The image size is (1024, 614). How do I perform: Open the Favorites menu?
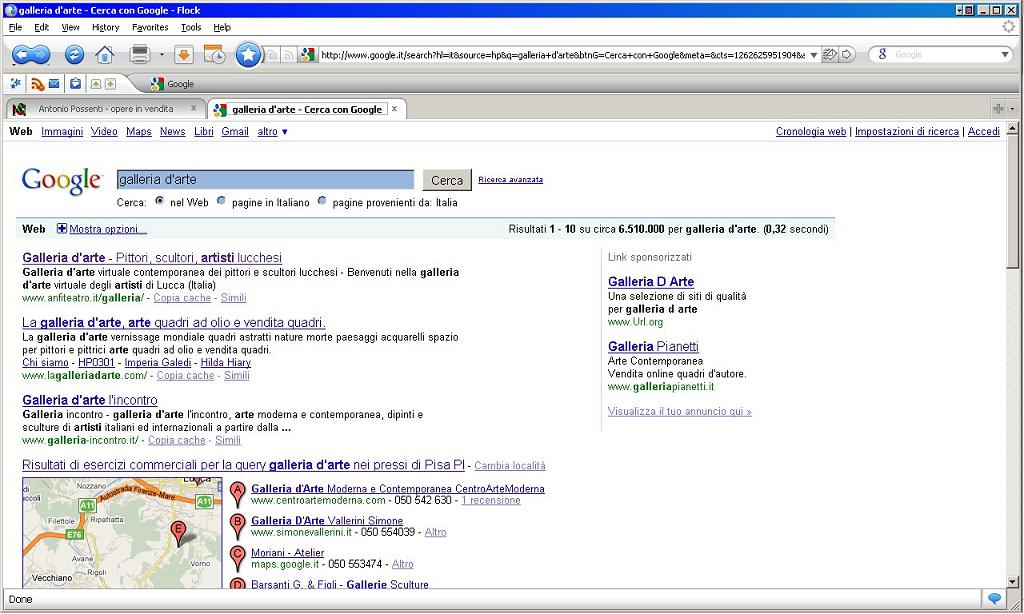[150, 27]
